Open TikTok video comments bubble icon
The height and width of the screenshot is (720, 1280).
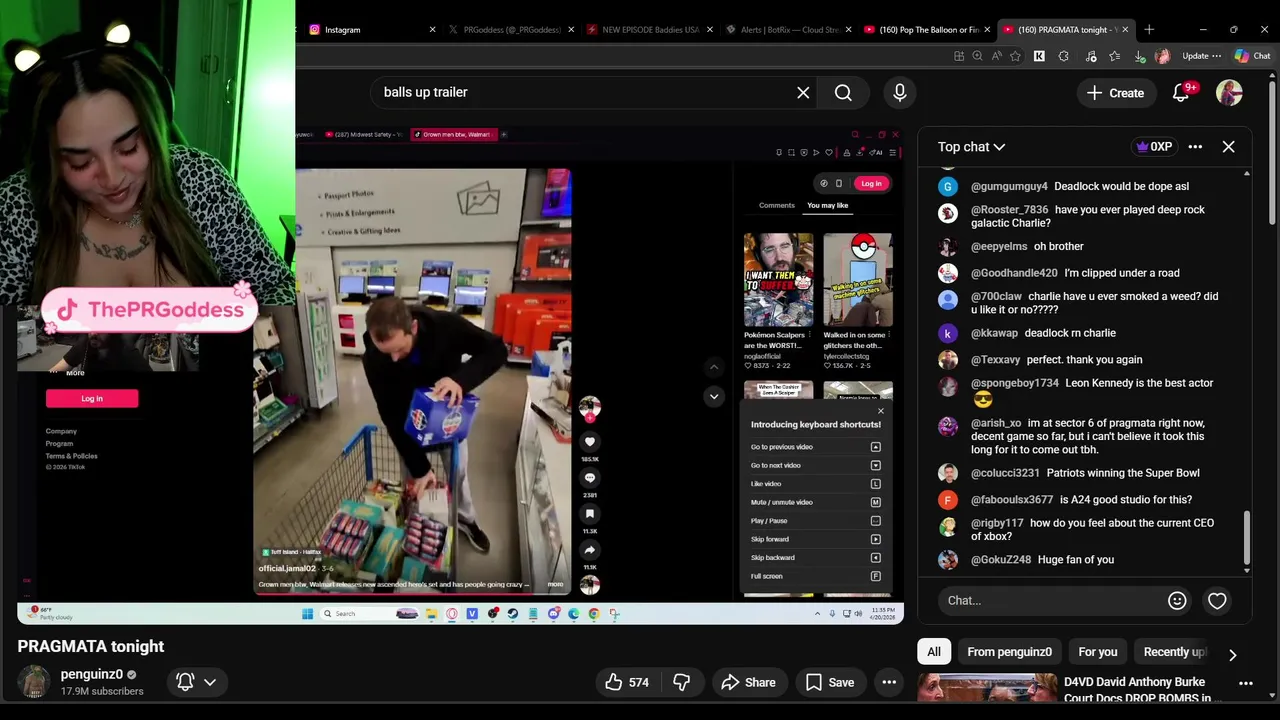(590, 477)
